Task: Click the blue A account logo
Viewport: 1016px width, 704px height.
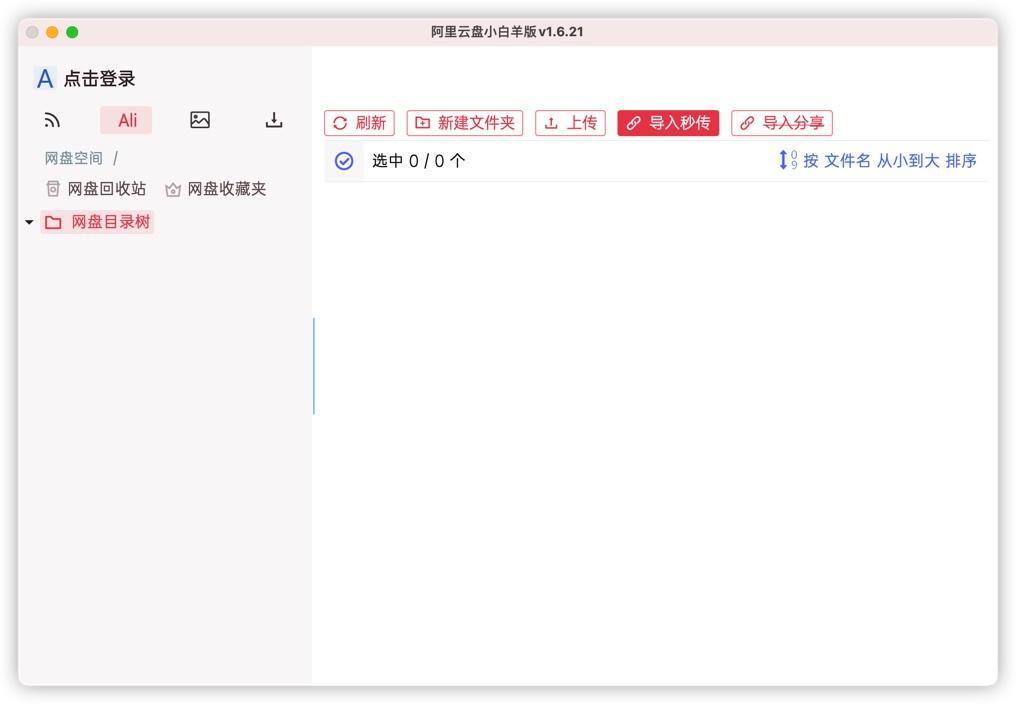Action: [x=45, y=78]
